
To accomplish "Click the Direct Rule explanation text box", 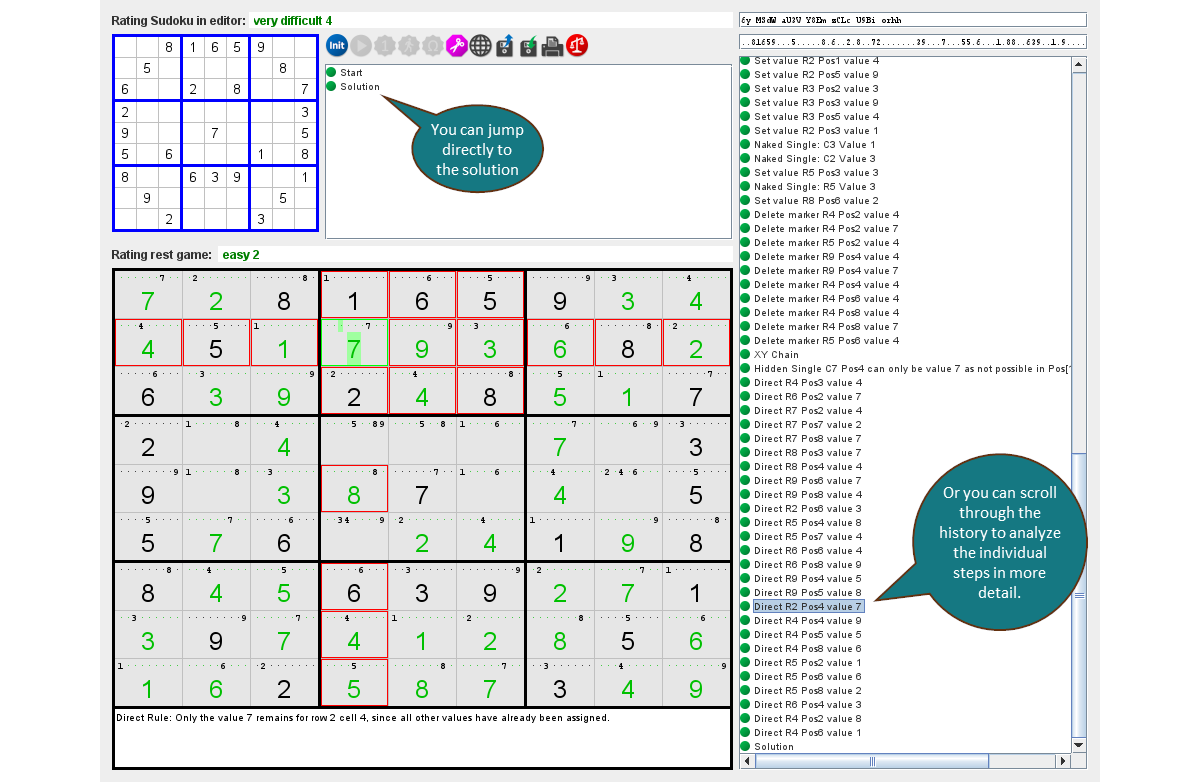I will pos(422,738).
